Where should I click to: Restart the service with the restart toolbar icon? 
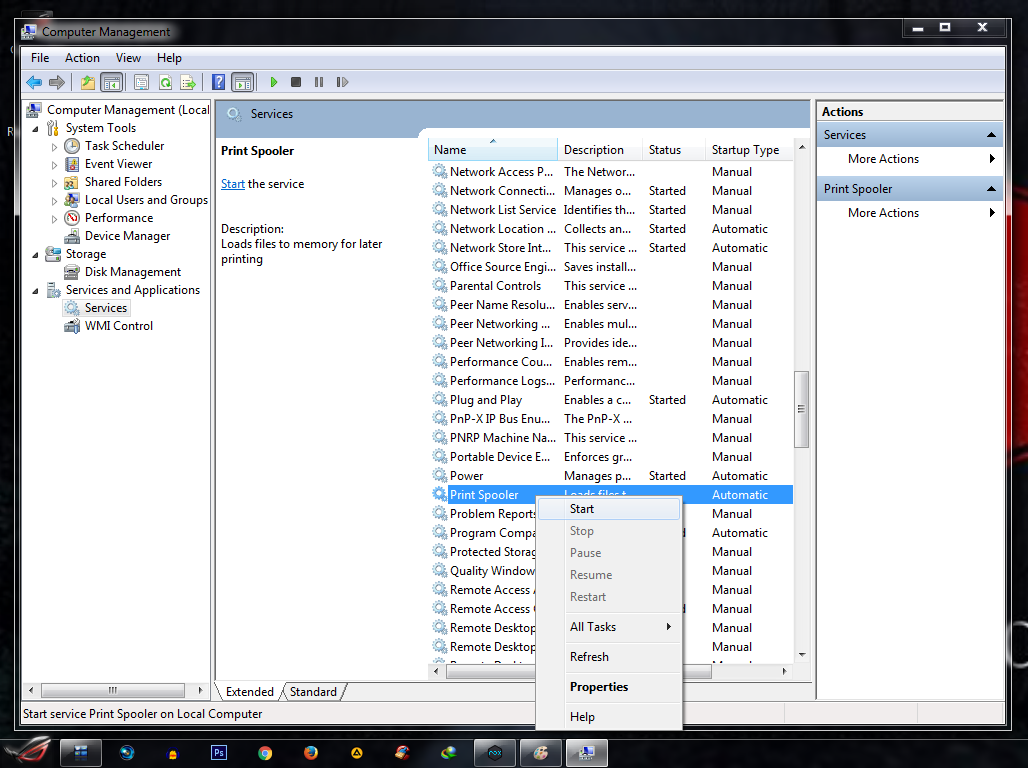tap(342, 82)
